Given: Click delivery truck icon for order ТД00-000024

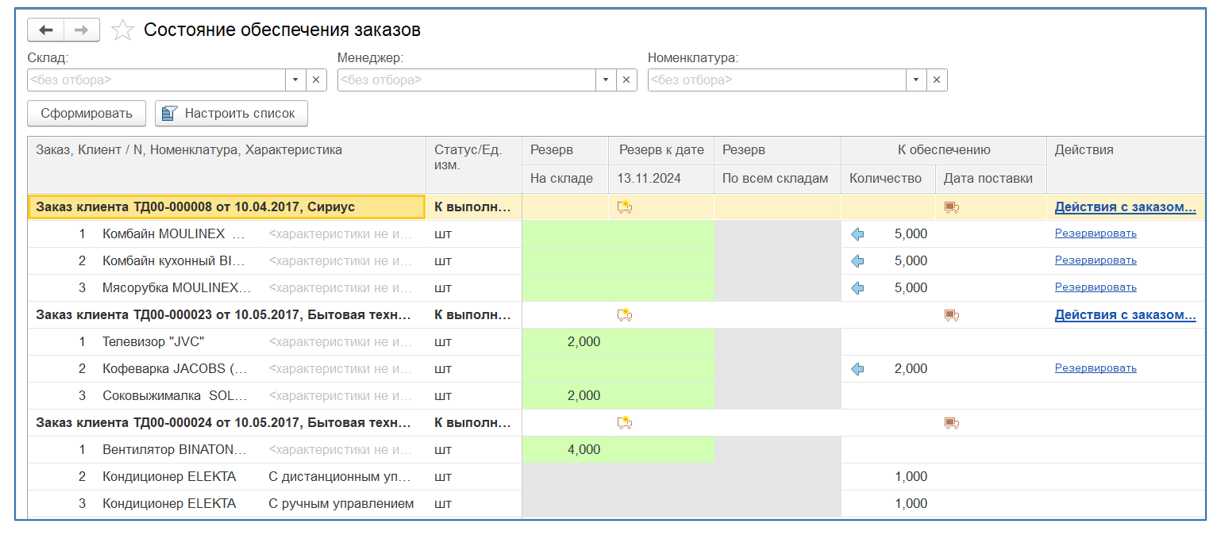Looking at the screenshot, I should coord(951,423).
